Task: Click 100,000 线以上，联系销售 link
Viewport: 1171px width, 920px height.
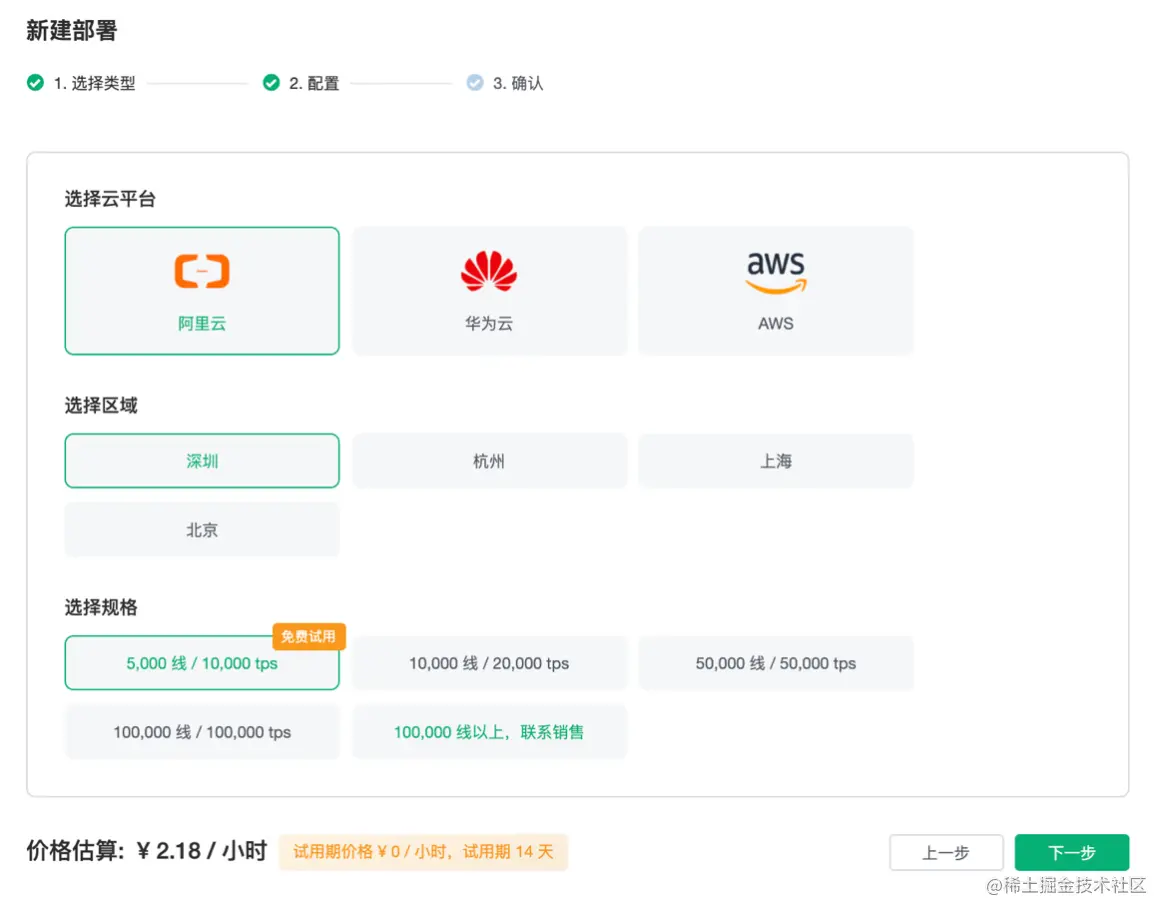Action: tap(488, 732)
